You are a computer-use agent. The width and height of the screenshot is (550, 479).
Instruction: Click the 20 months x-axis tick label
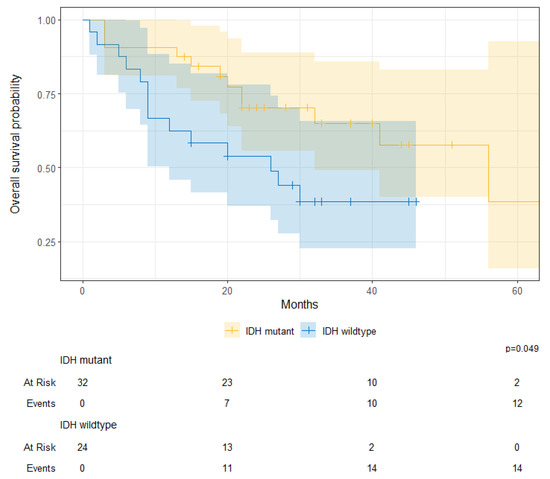227,291
